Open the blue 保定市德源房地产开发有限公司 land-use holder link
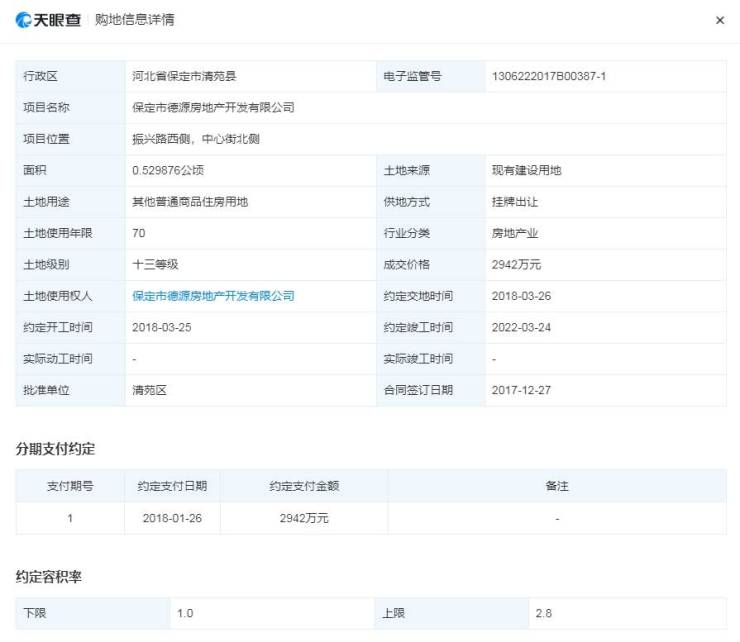This screenshot has width=740, height=642. pyautogui.click(x=213, y=296)
